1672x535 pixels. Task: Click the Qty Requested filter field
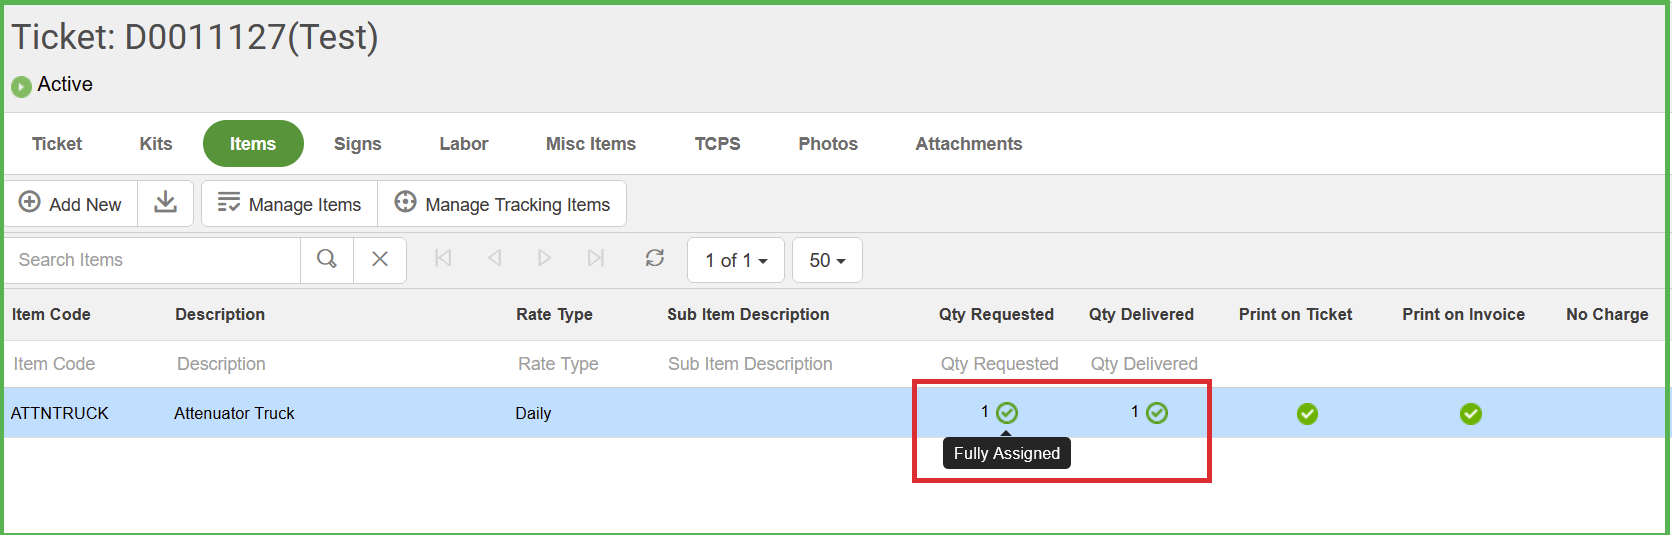(1000, 364)
